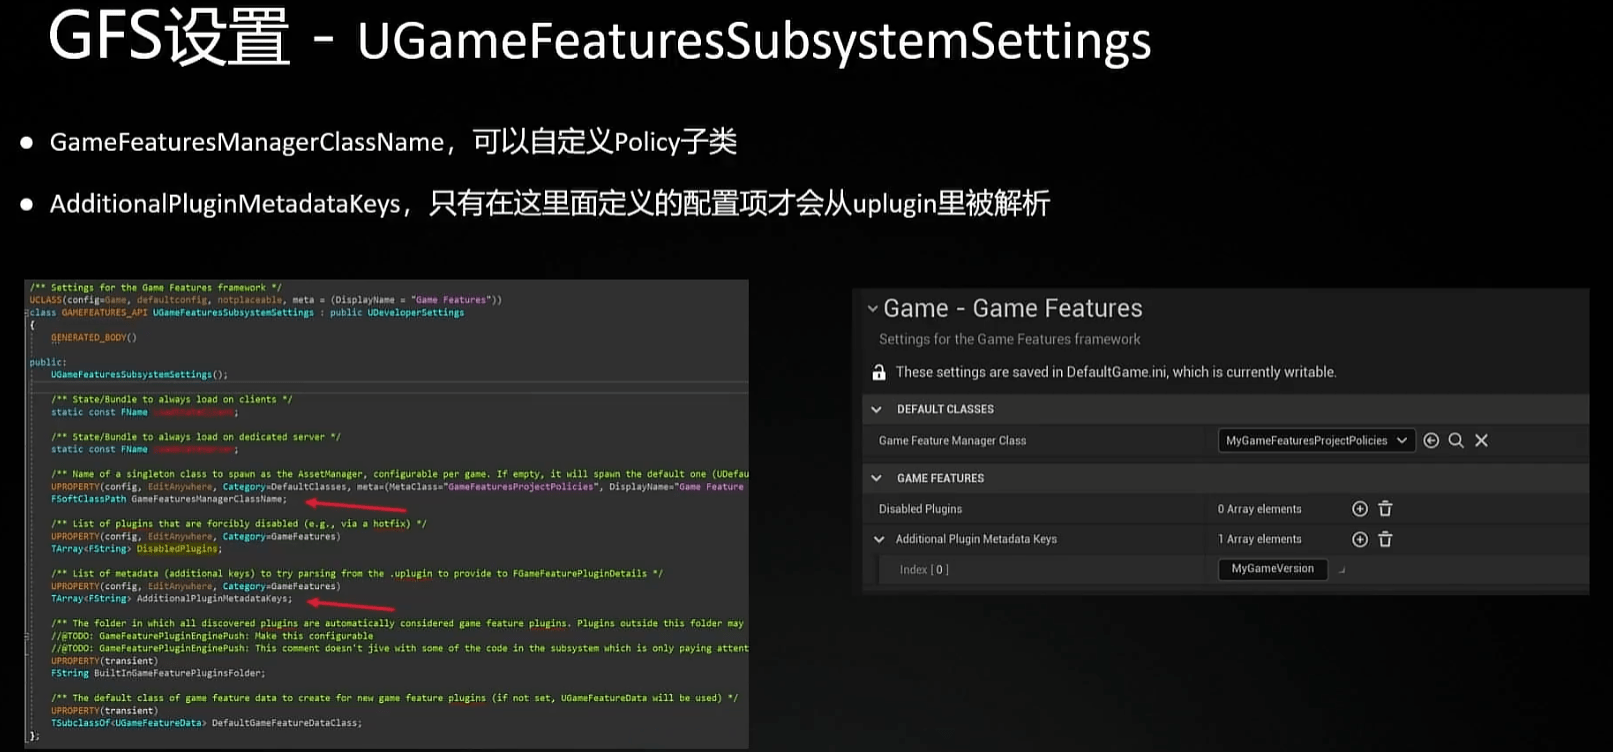
Task: Empty the Disabled Plugins array with trash icon
Action: coord(1385,509)
